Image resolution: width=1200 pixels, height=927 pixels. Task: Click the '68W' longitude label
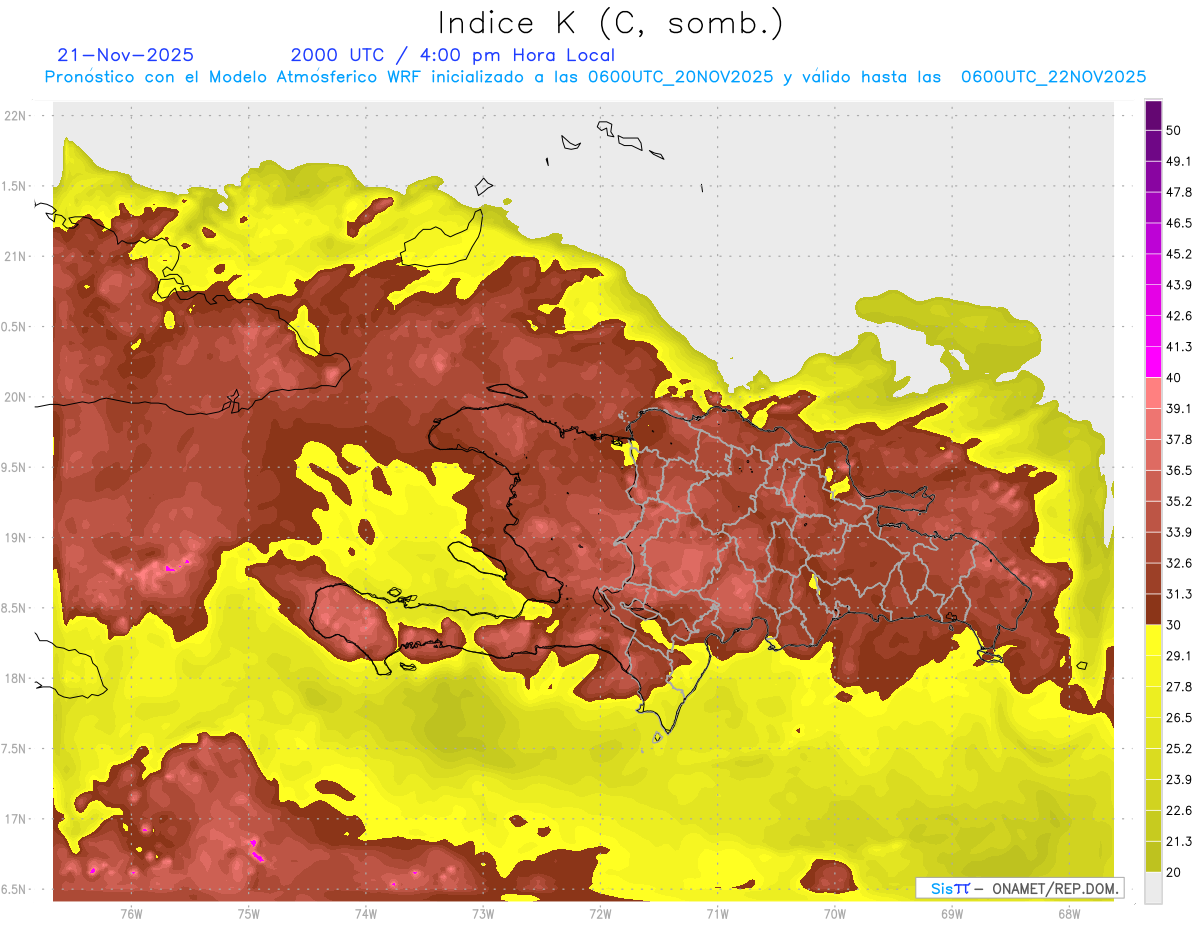click(1069, 914)
